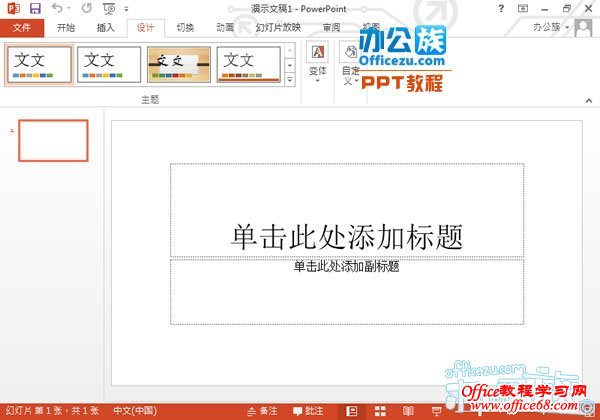Select slide 1 thumbnail in slide panel
The width and height of the screenshot is (600, 420).
[x=53, y=140]
